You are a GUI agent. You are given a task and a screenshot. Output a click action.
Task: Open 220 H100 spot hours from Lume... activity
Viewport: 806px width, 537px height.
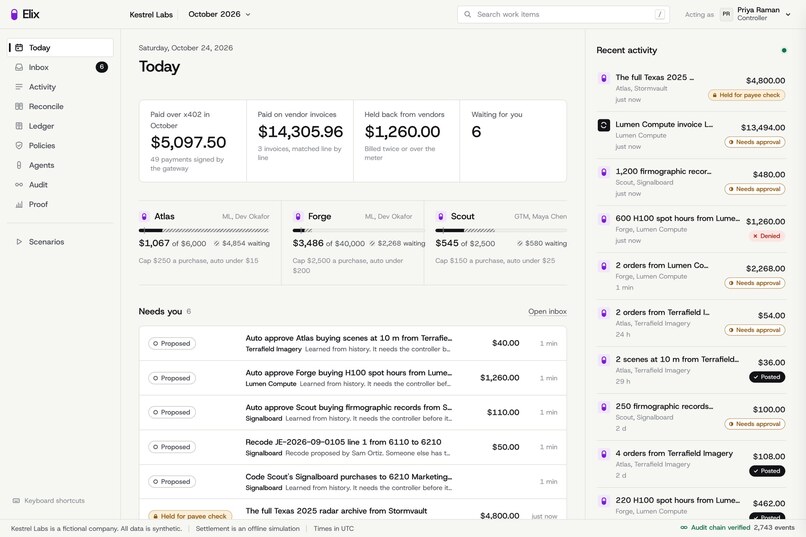pyautogui.click(x=691, y=506)
